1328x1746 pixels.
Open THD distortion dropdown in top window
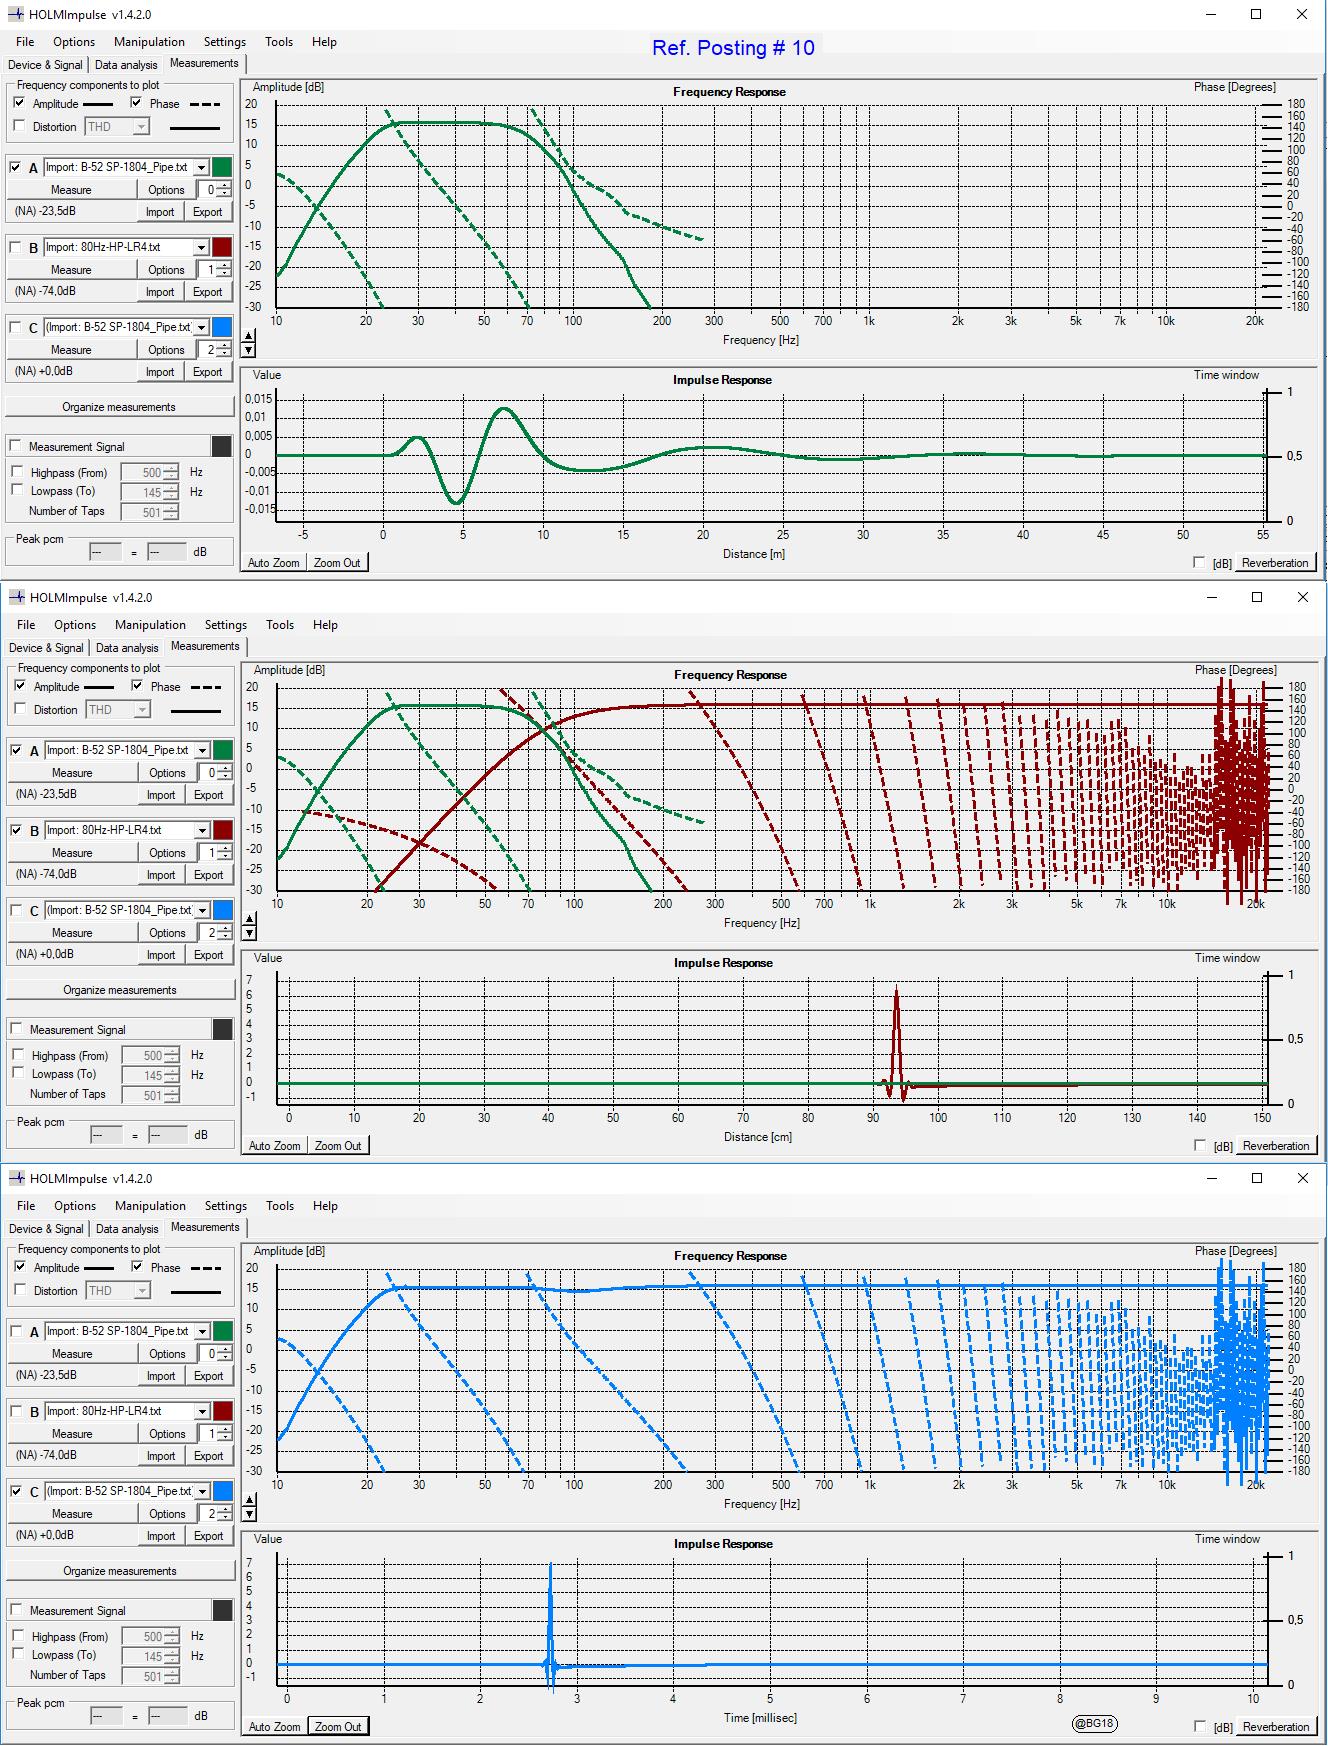(141, 127)
